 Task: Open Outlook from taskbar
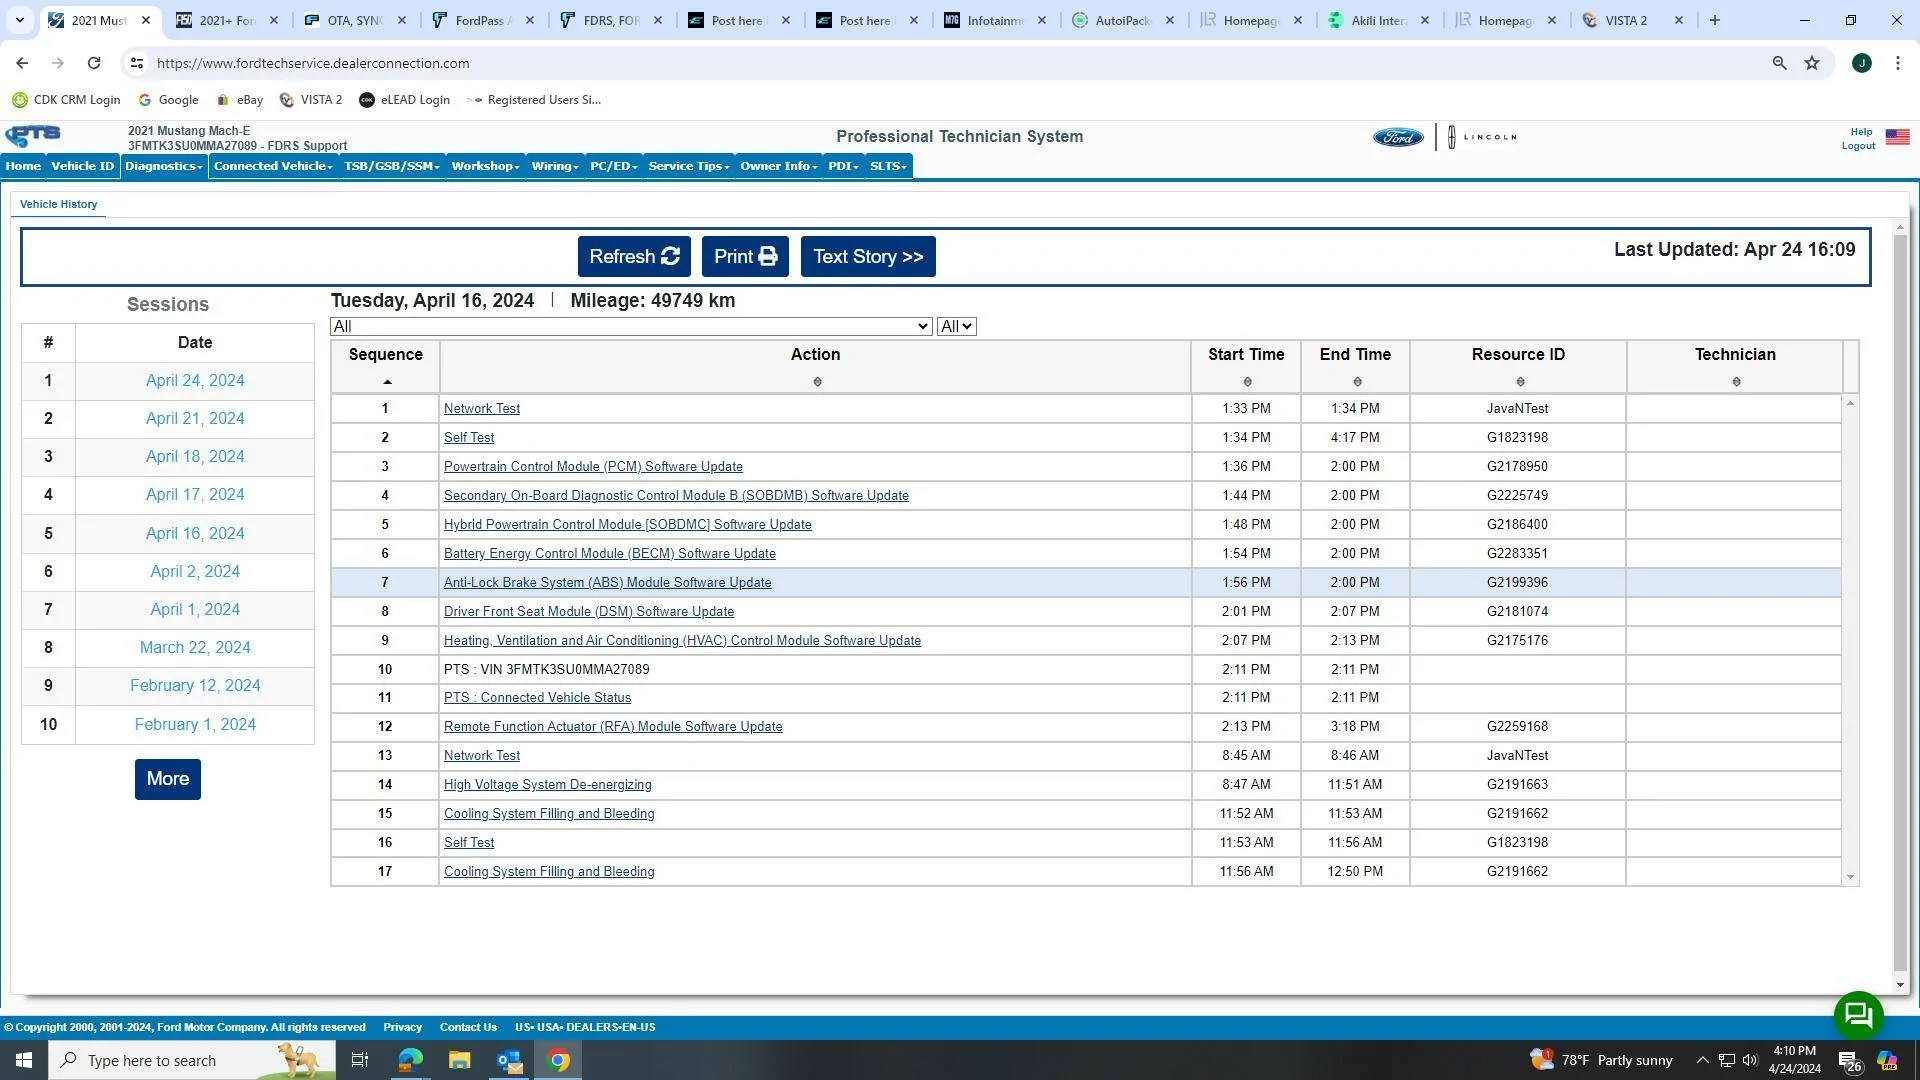point(509,1060)
